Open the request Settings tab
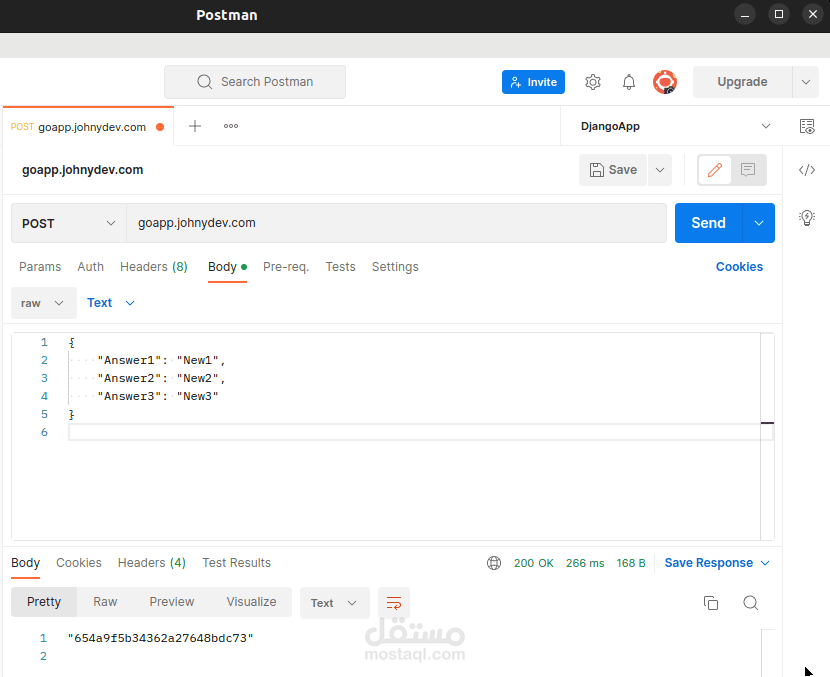The height and width of the screenshot is (677, 830). pyautogui.click(x=395, y=267)
